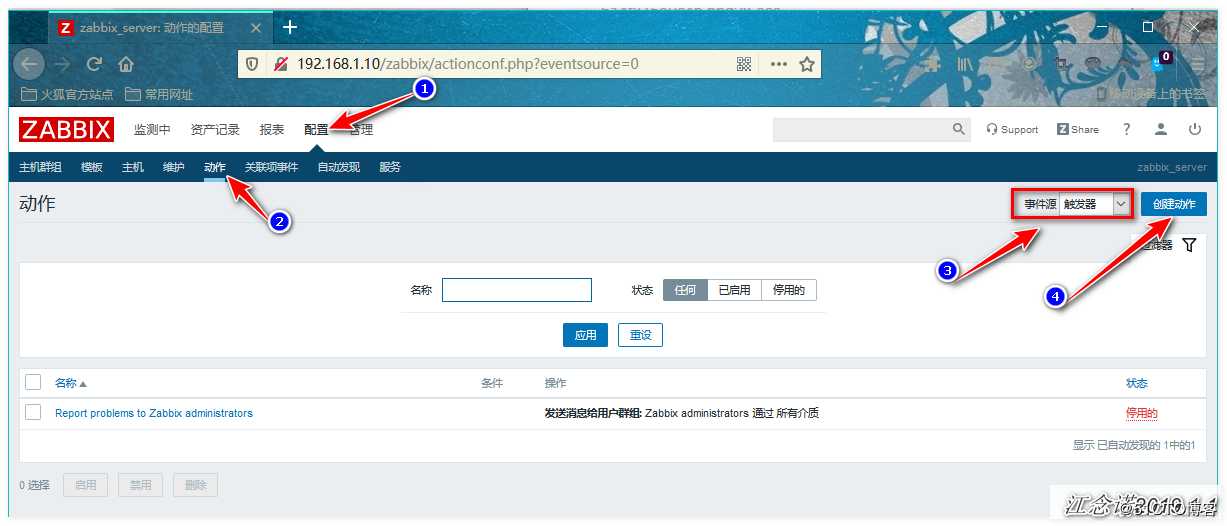Open the QR code icon in address bar
This screenshot has height=526, width=1227.
[x=744, y=64]
